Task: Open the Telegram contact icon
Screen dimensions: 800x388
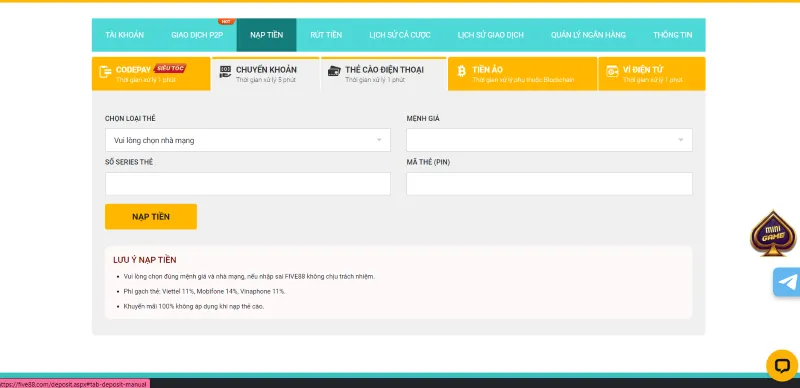Action: pyautogui.click(x=786, y=282)
